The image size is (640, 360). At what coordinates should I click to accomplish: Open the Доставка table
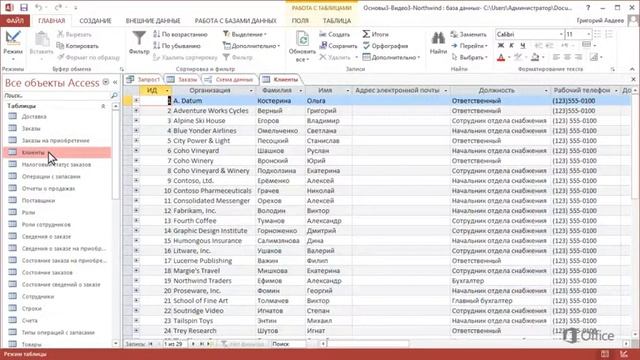(x=34, y=117)
